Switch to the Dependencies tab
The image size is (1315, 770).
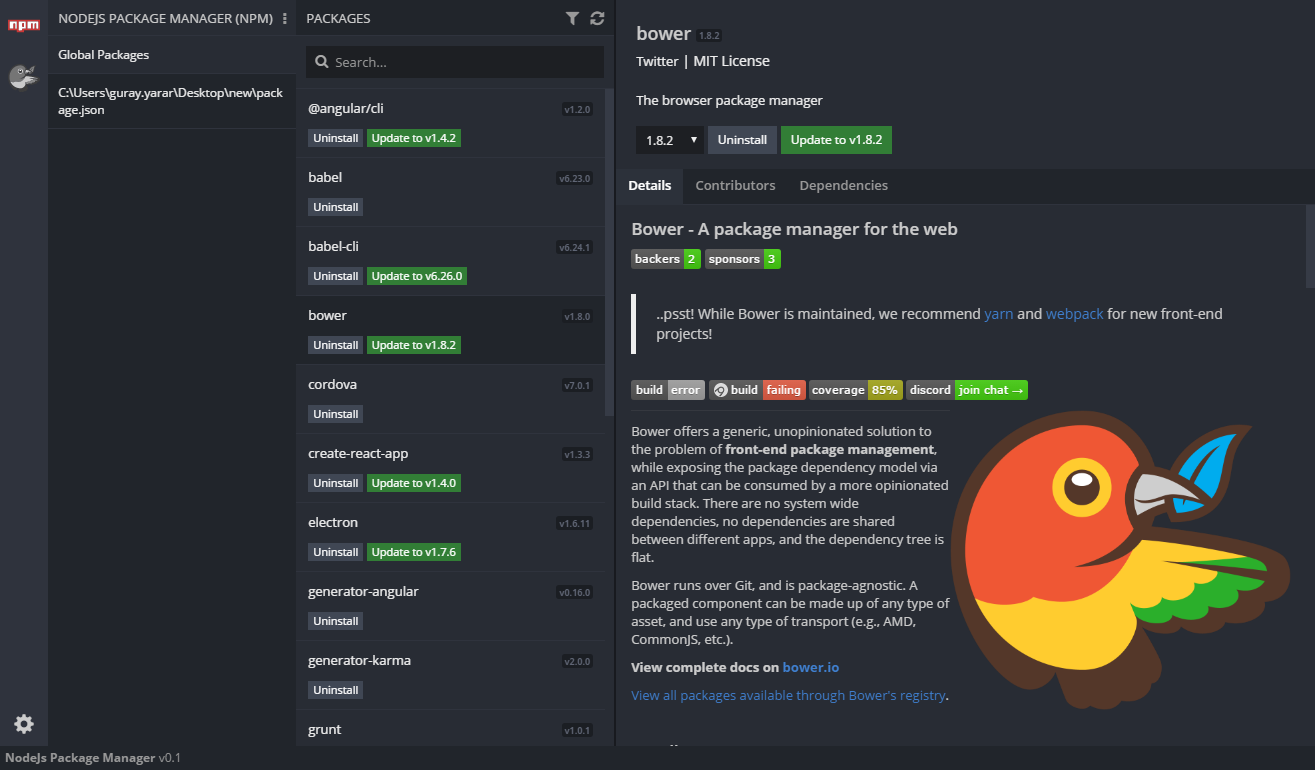(844, 186)
